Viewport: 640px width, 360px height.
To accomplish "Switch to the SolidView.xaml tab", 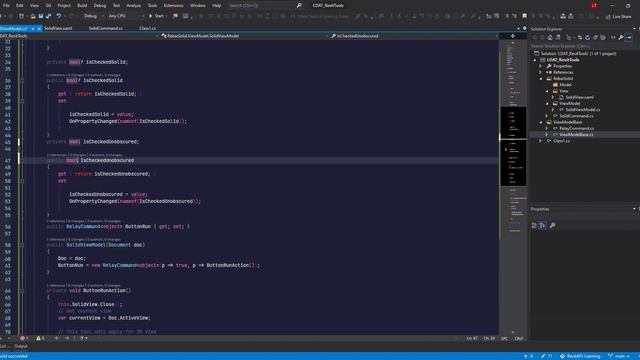I will point(58,29).
